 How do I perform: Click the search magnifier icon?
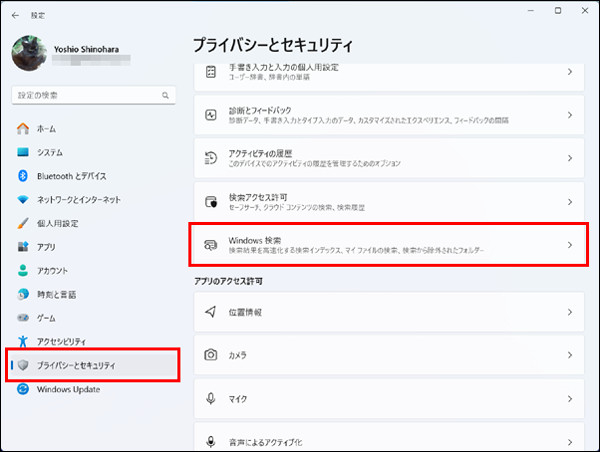coord(165,95)
